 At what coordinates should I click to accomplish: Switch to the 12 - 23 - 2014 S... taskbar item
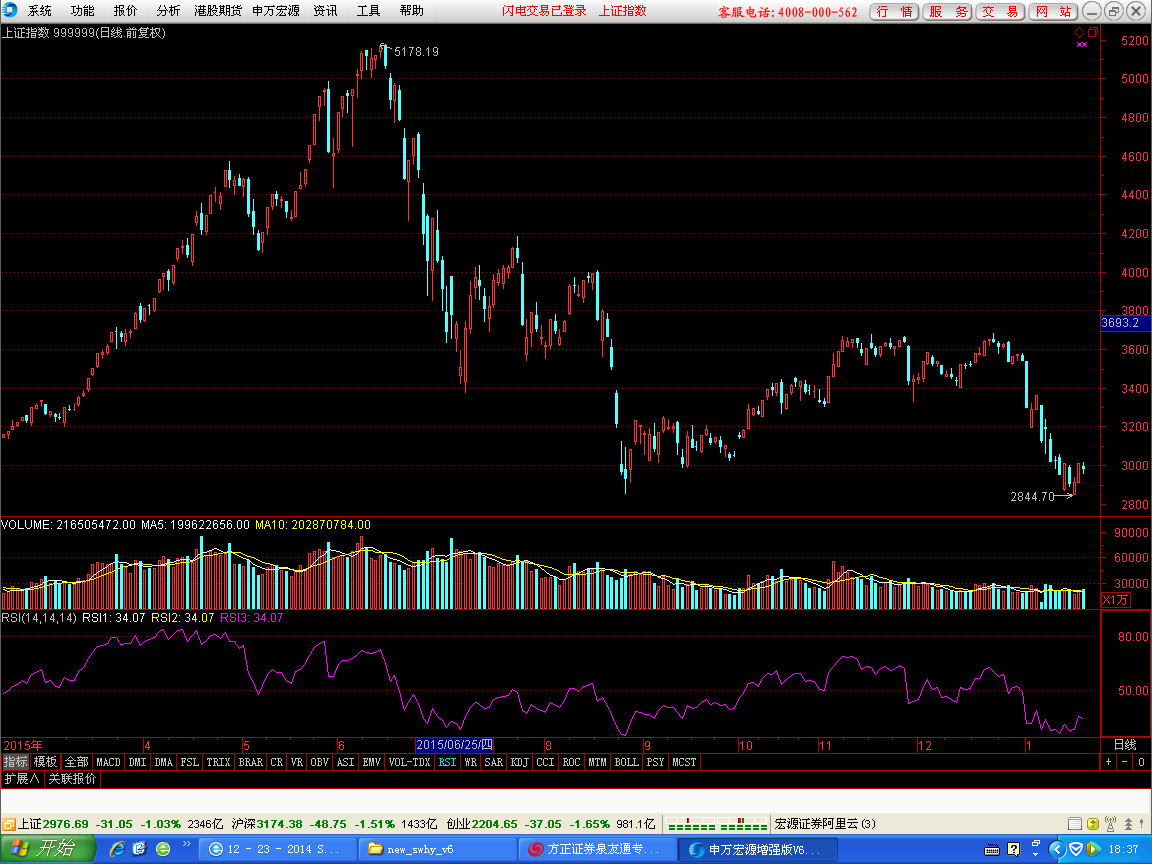pyautogui.click(x=278, y=849)
